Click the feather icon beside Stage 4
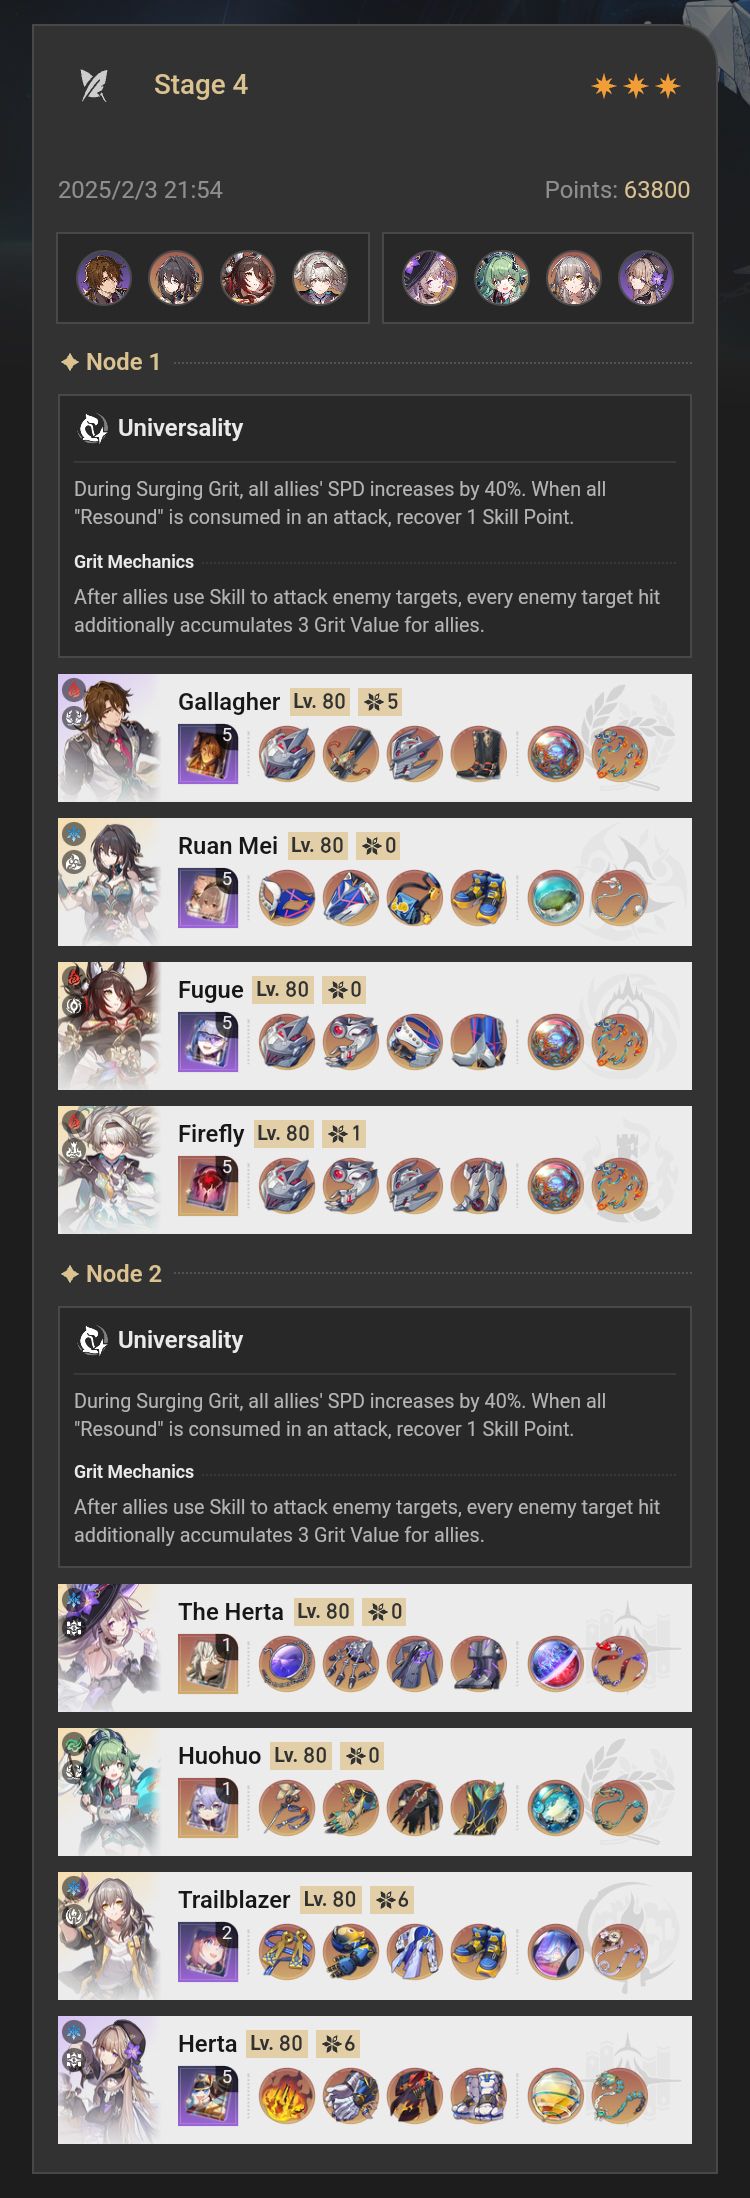 pyautogui.click(x=93, y=85)
